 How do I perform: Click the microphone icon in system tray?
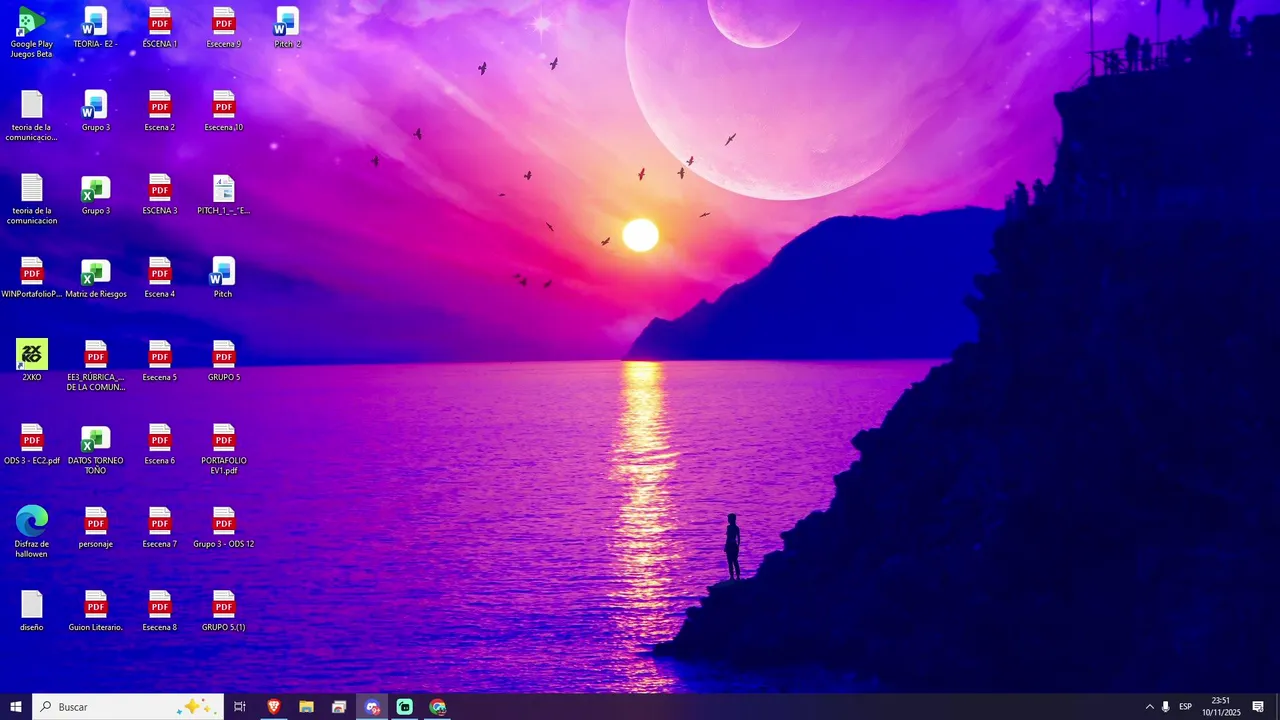click(x=1165, y=707)
